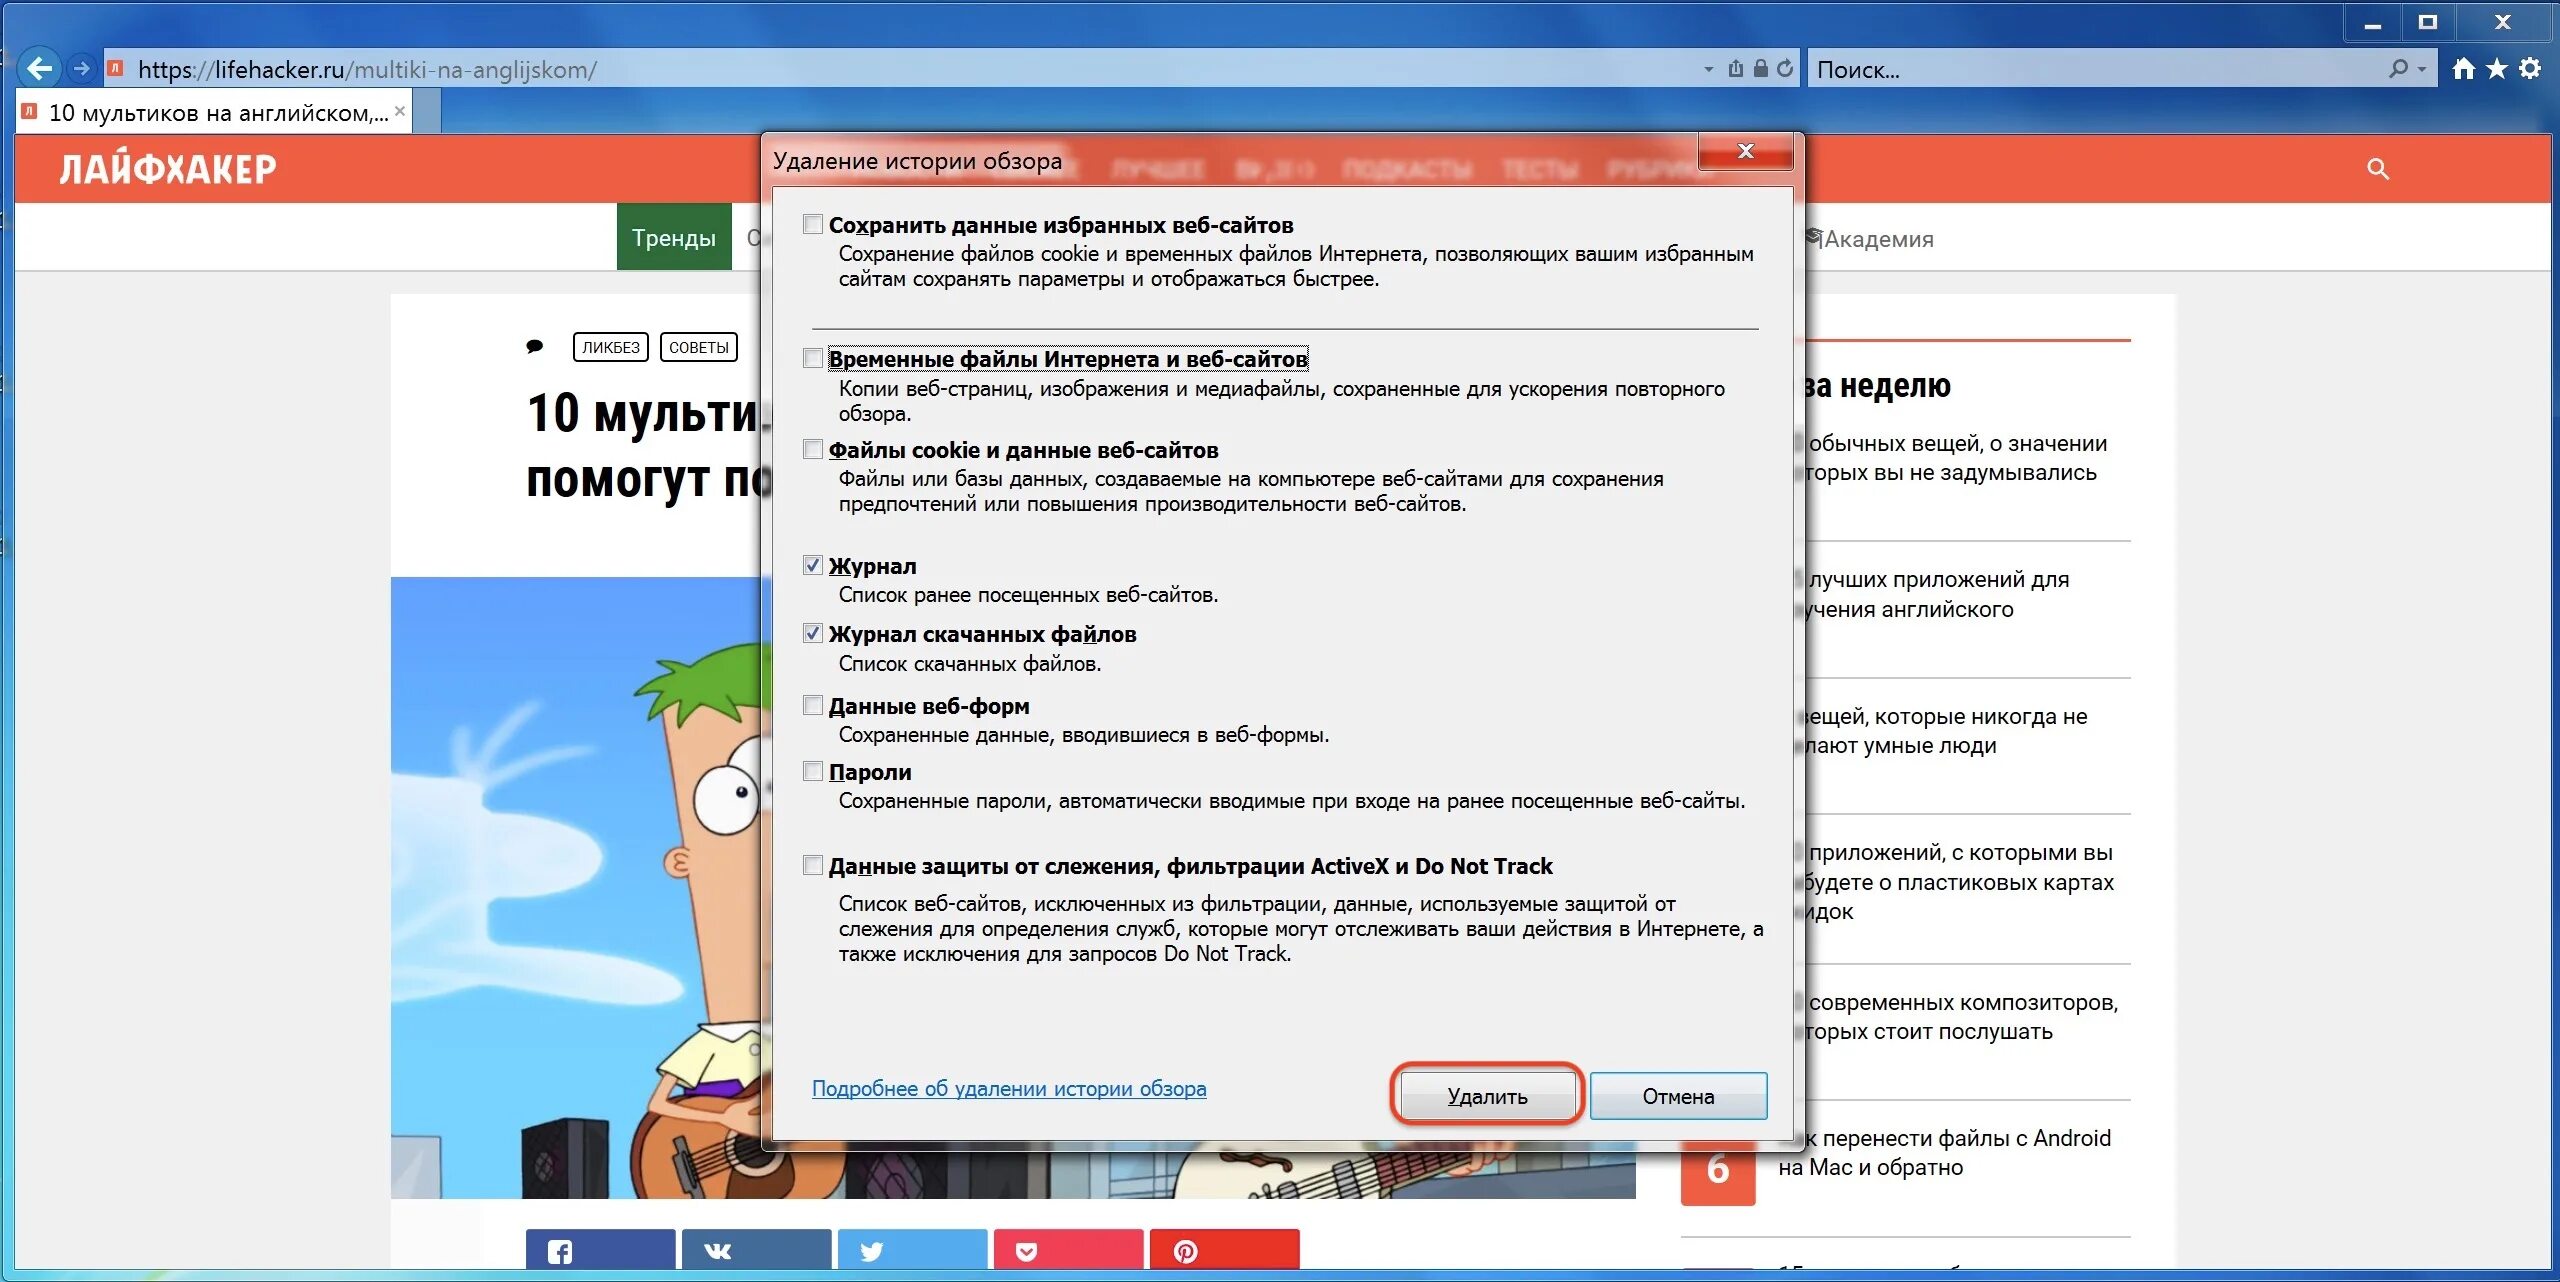Click the Лайфхакер site search icon
2560x1282 pixels.
[x=2378, y=169]
